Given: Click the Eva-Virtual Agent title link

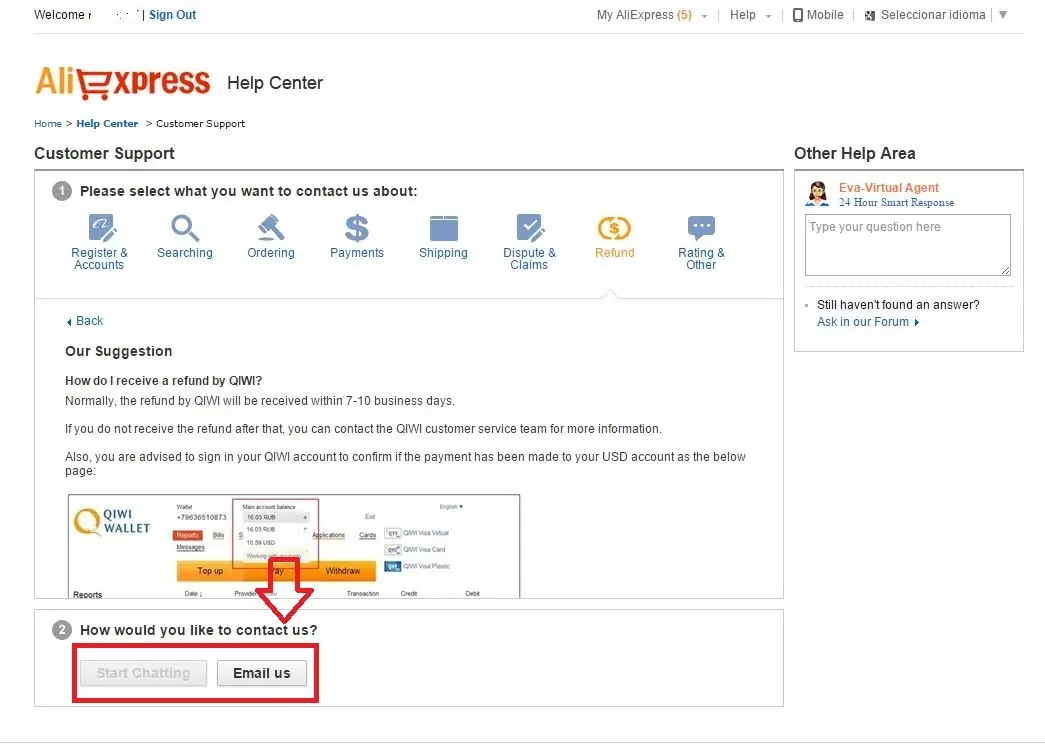Looking at the screenshot, I should 888,188.
